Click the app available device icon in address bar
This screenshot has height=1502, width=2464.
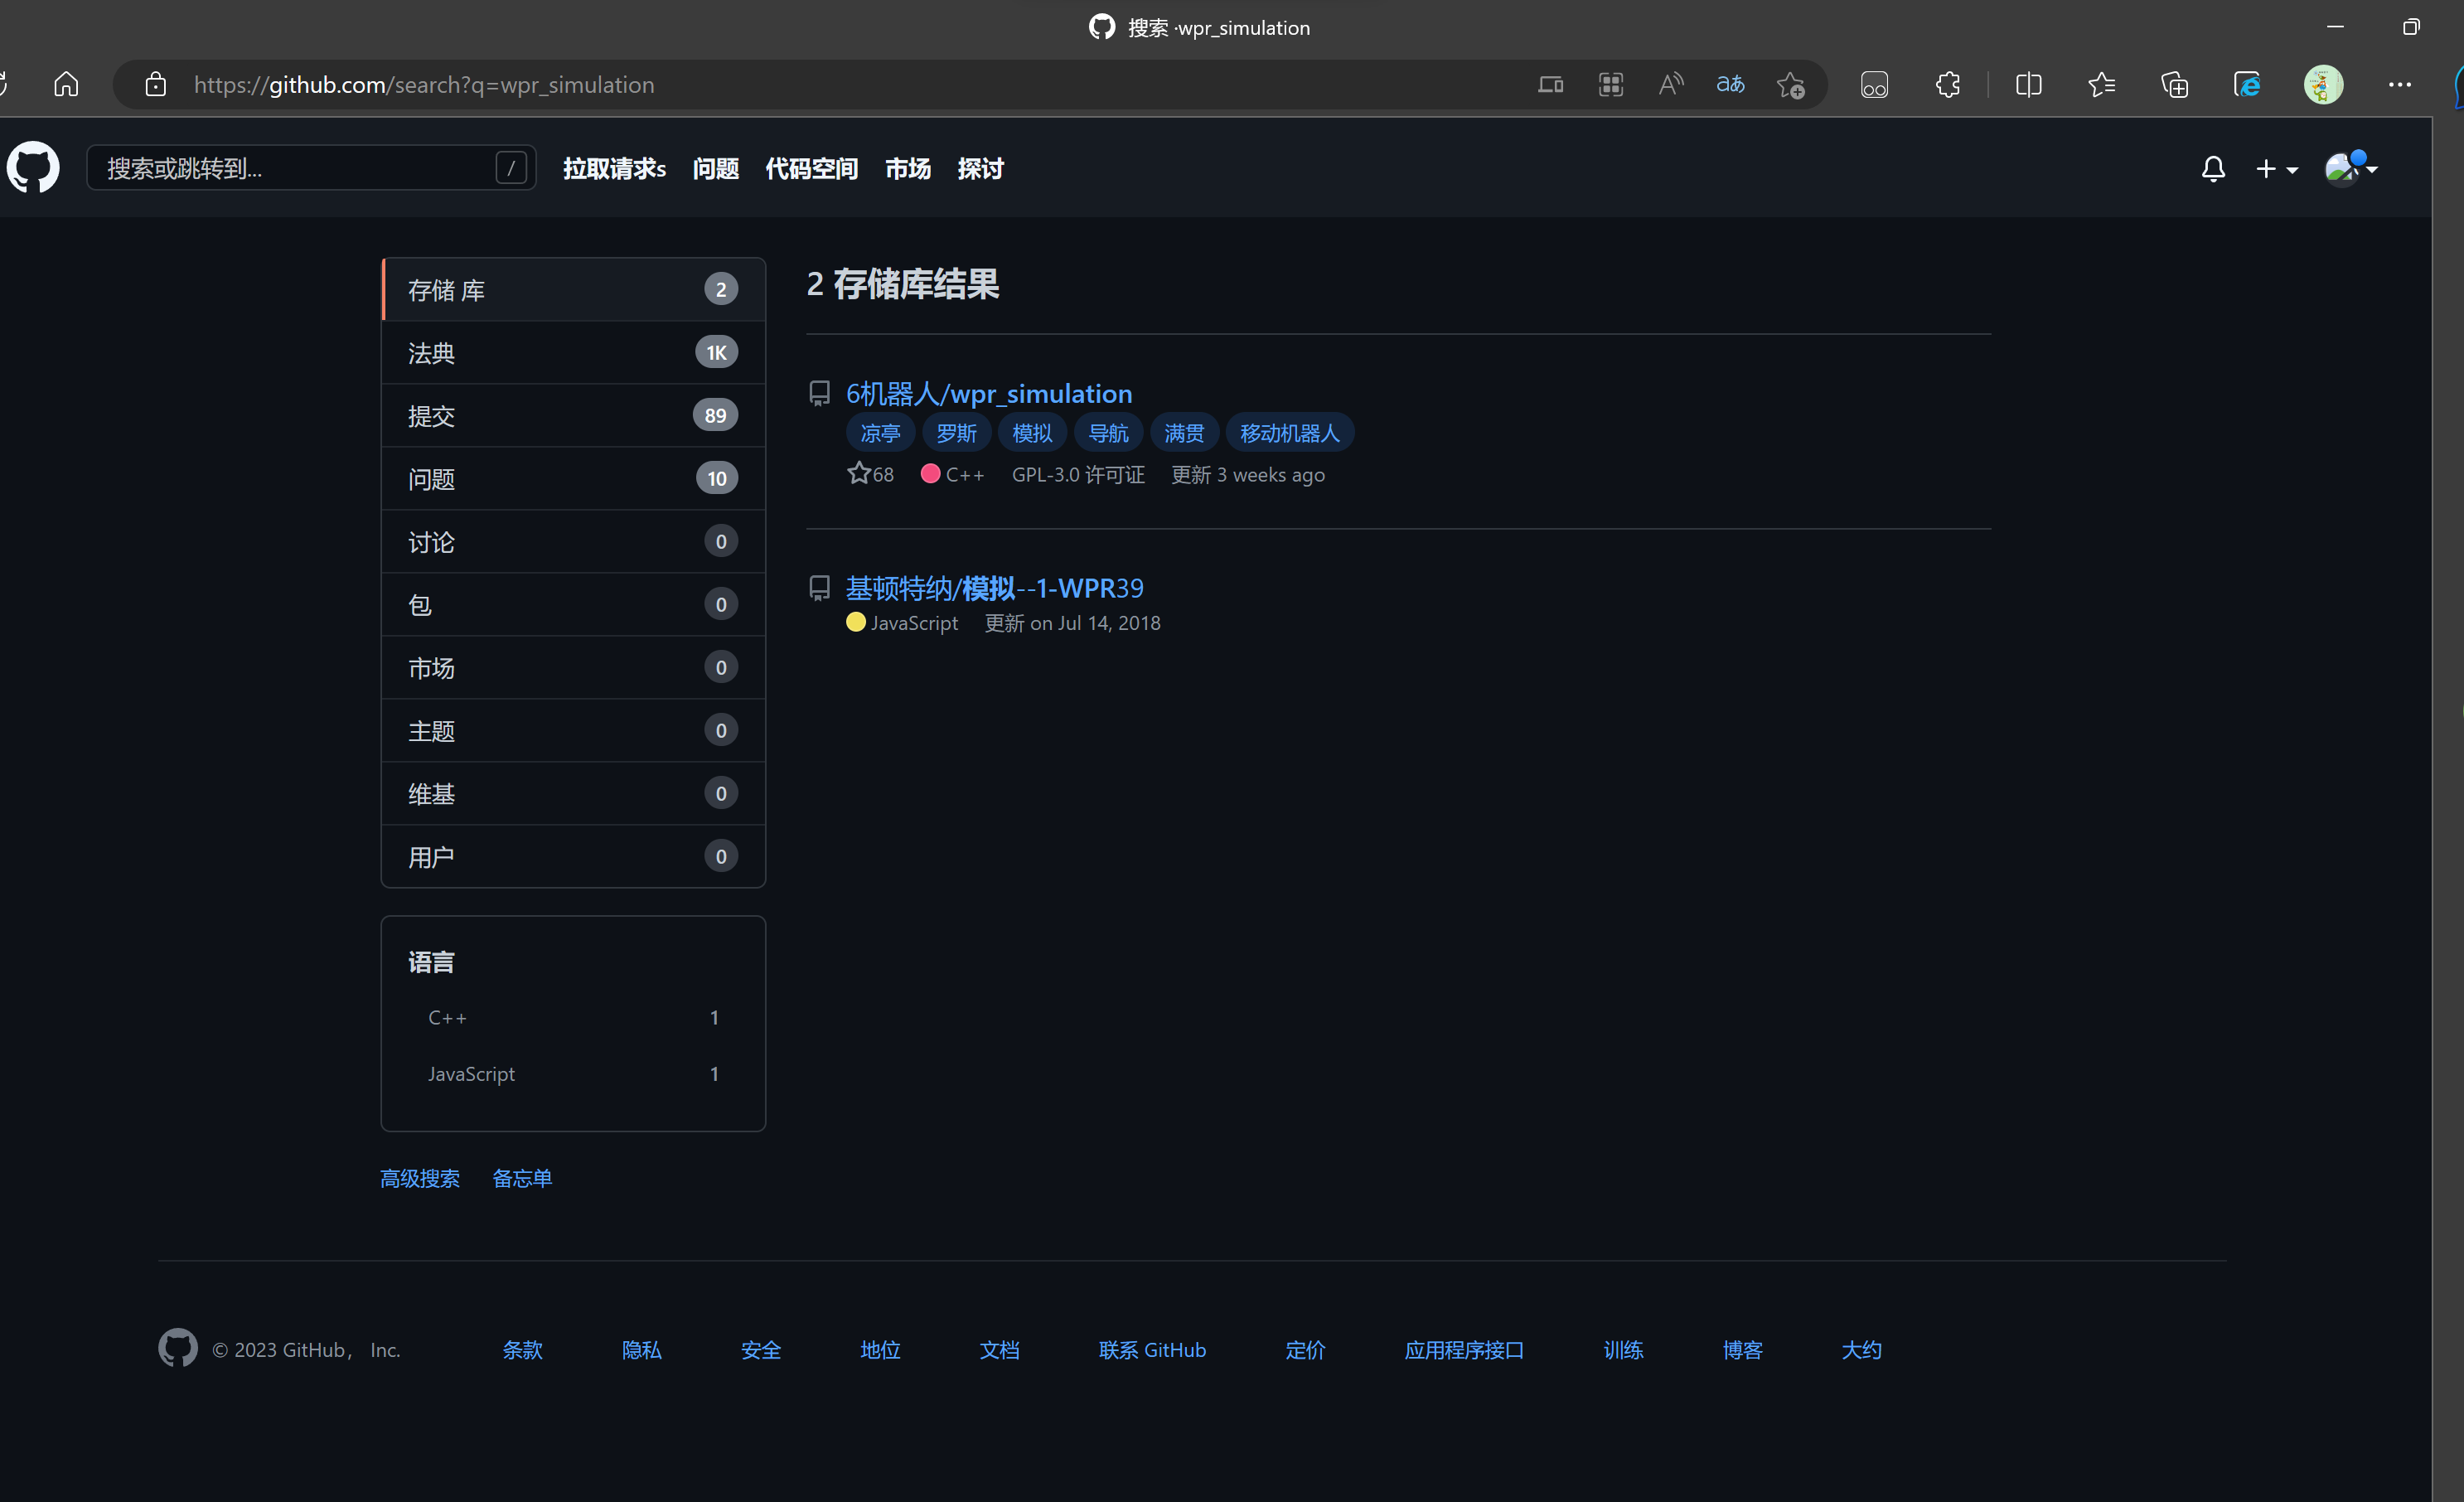[x=1550, y=84]
